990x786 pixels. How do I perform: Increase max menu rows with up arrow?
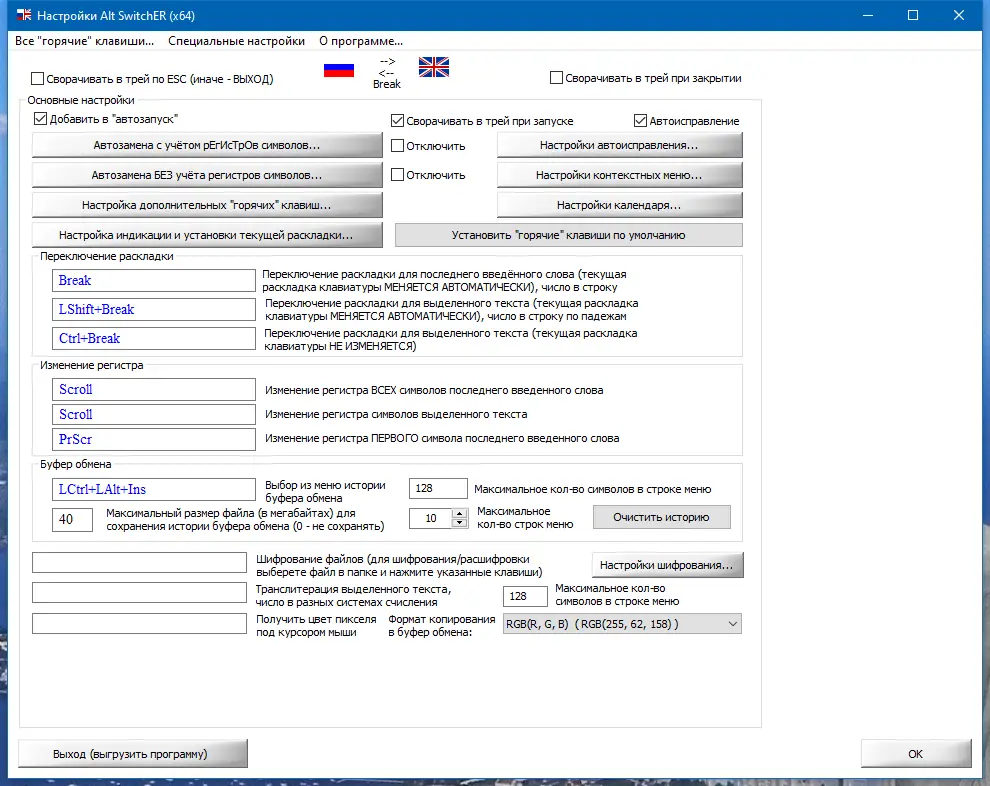tap(460, 514)
